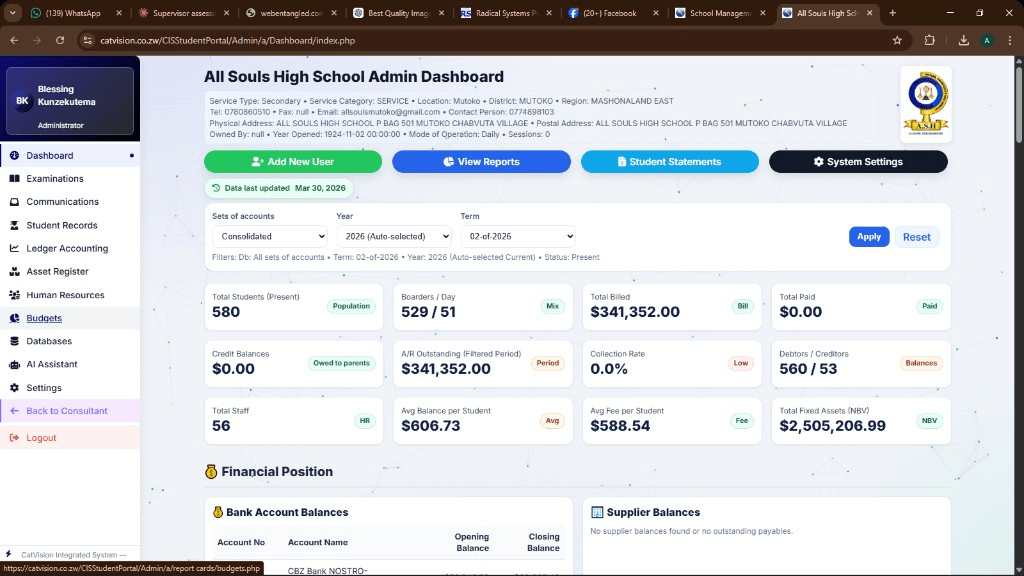Viewport: 1024px width, 576px height.
Task: Click the Budgets pie chart icon
Action: (x=14, y=318)
